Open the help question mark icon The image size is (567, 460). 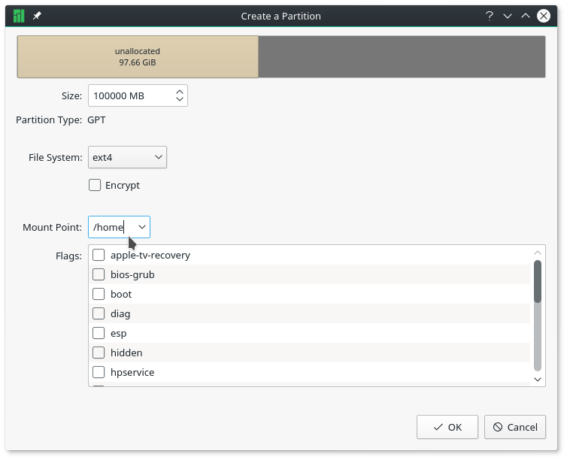coord(489,16)
